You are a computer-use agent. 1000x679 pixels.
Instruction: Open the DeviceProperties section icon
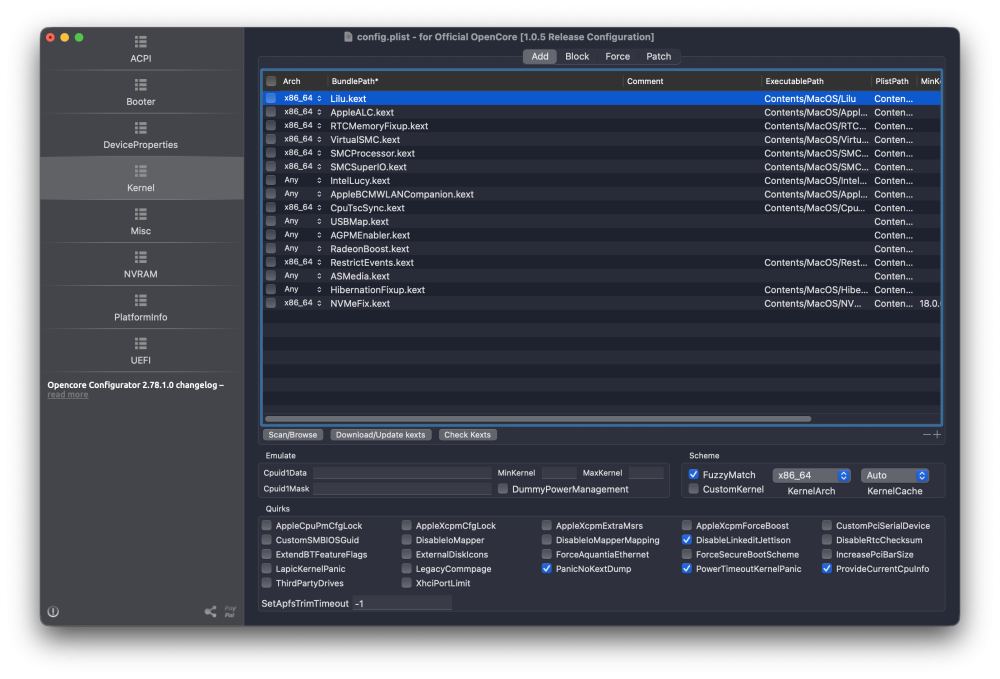point(141,128)
